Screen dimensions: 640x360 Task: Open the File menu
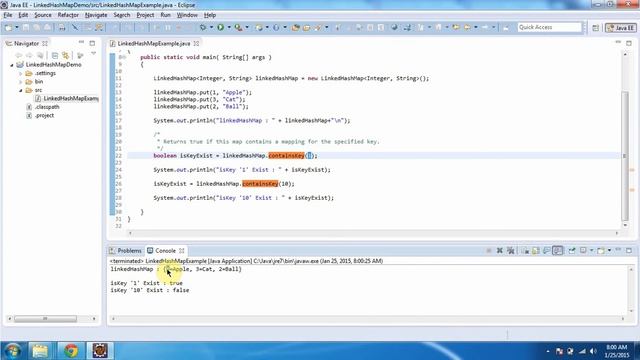8,15
